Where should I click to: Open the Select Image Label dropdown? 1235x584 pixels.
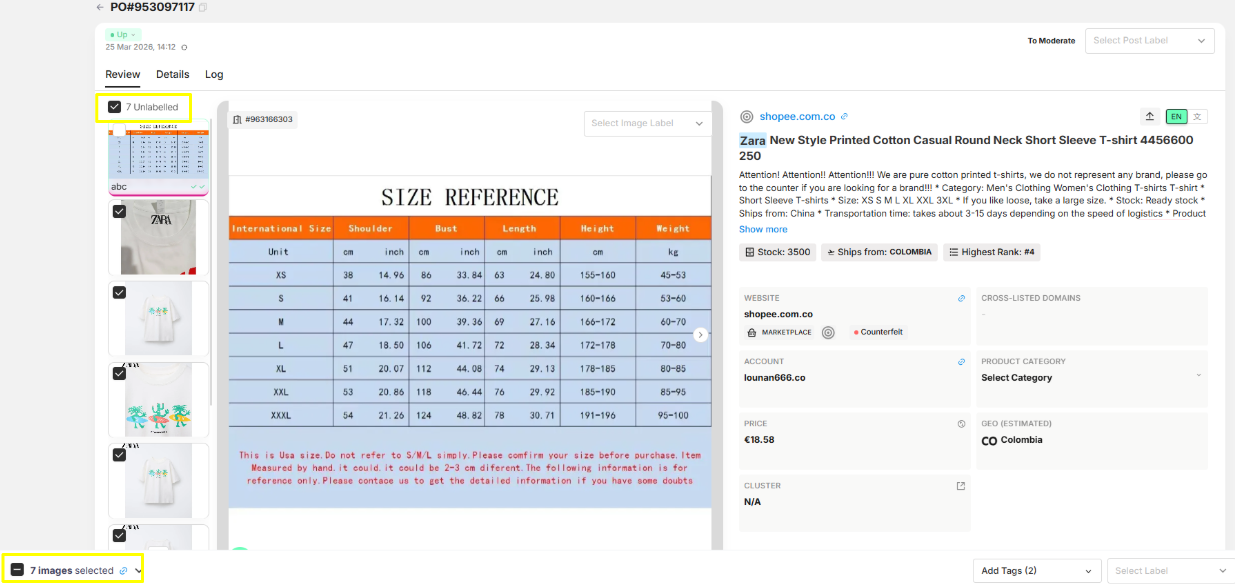(648, 123)
